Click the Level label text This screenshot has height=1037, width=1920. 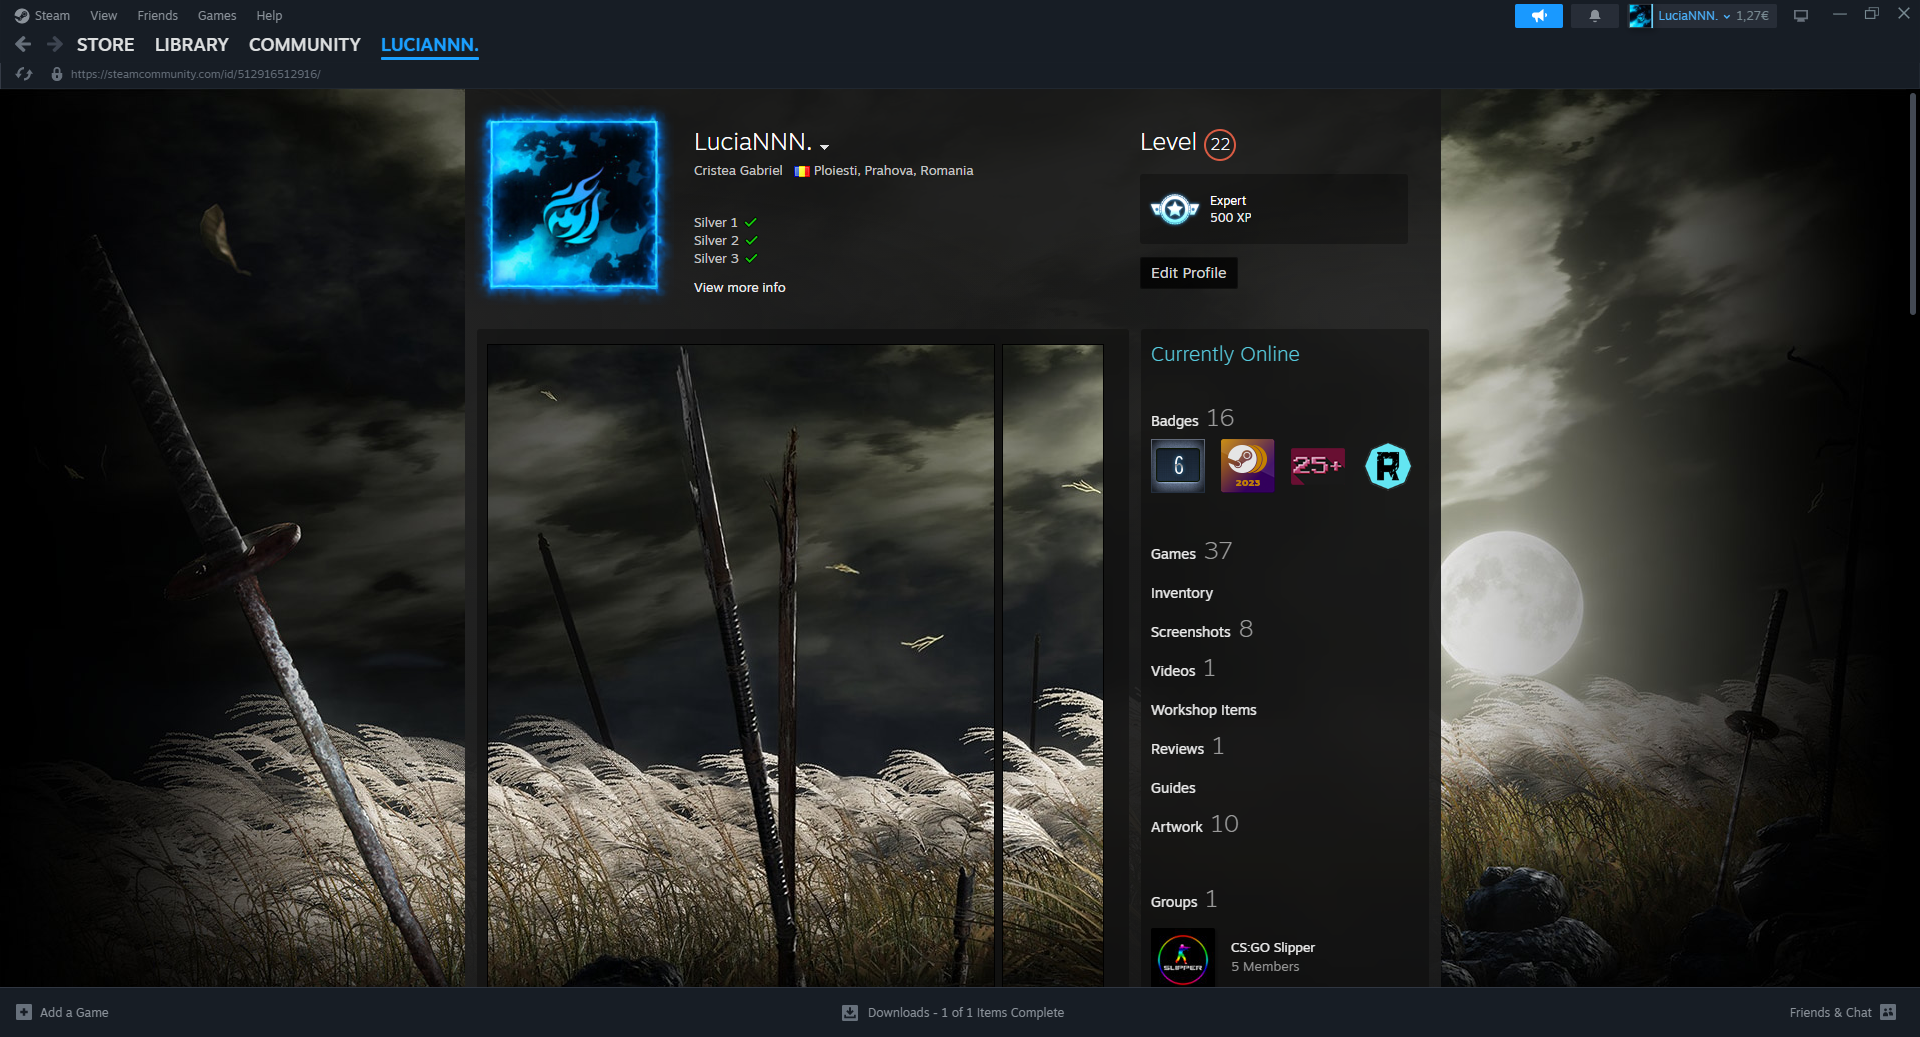point(1168,142)
